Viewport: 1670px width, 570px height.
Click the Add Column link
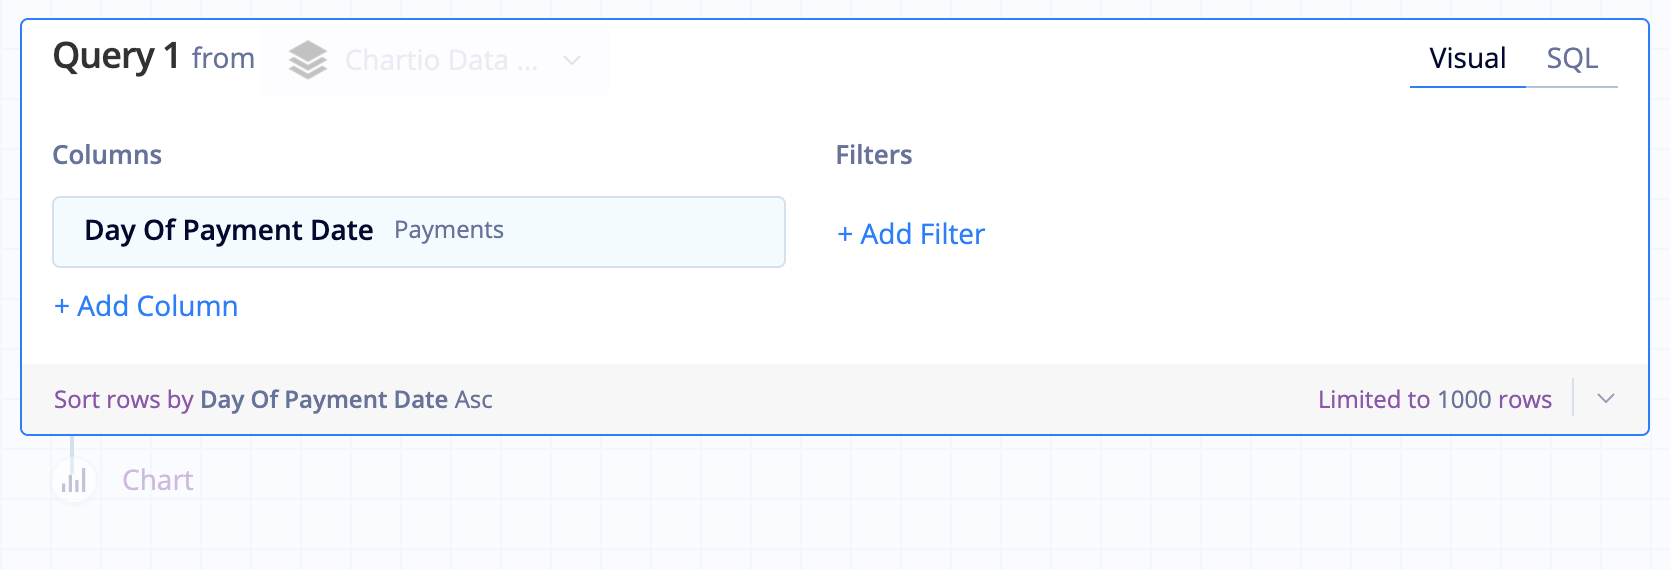coord(146,306)
